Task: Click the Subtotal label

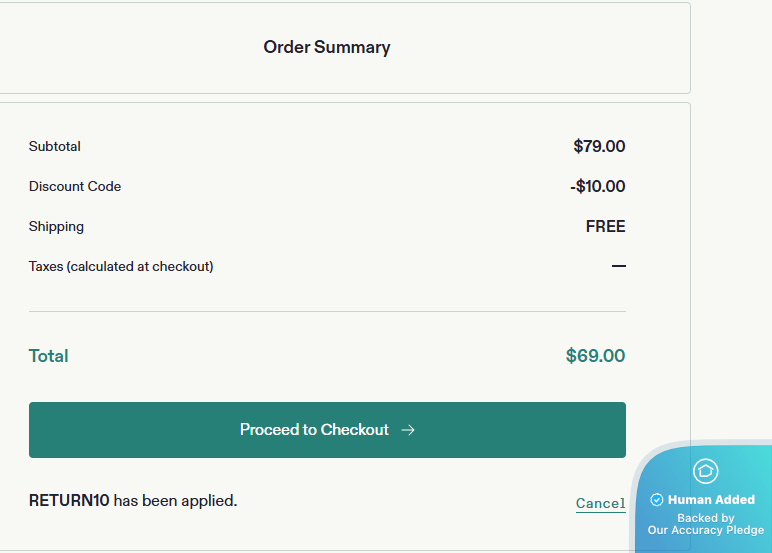Action: click(55, 147)
